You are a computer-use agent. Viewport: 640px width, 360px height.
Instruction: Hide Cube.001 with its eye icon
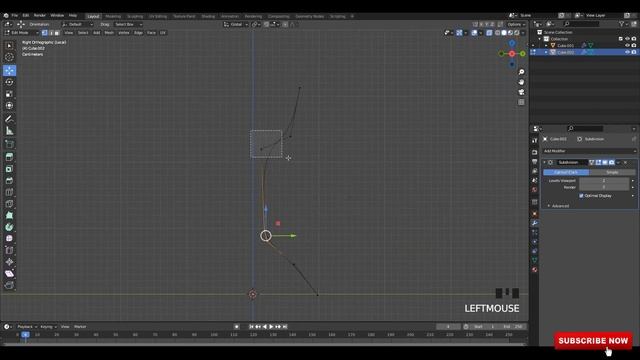[x=627, y=45]
